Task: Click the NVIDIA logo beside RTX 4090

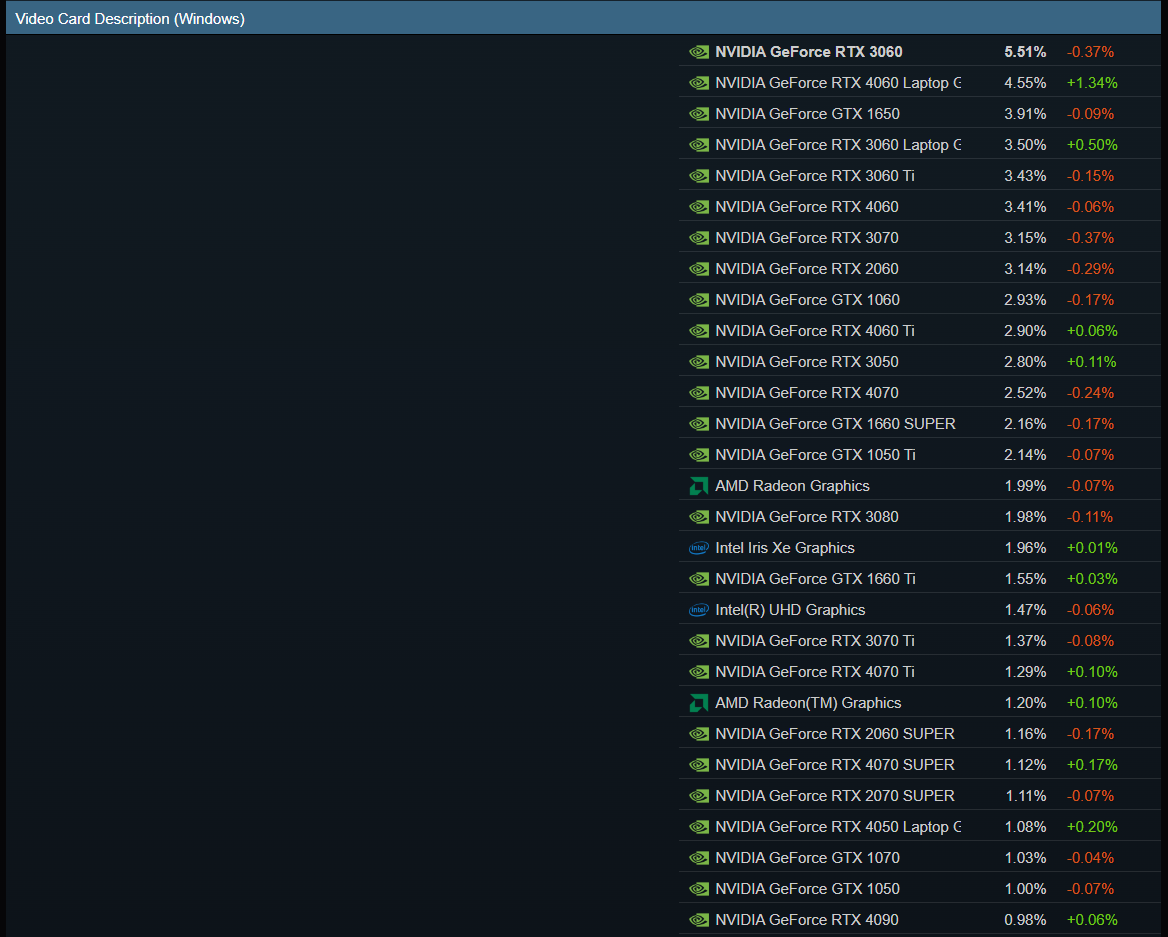Action: pos(699,920)
